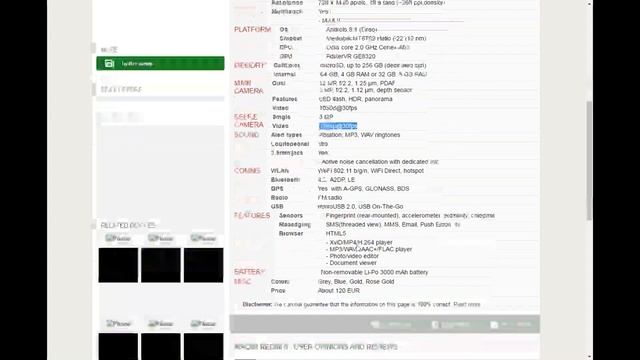Click the Colors spec label

coord(280,282)
